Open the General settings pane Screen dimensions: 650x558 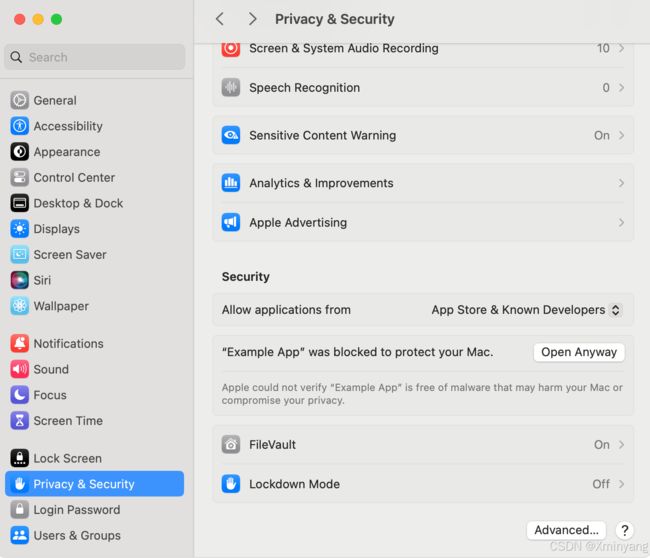pyautogui.click(x=95, y=100)
